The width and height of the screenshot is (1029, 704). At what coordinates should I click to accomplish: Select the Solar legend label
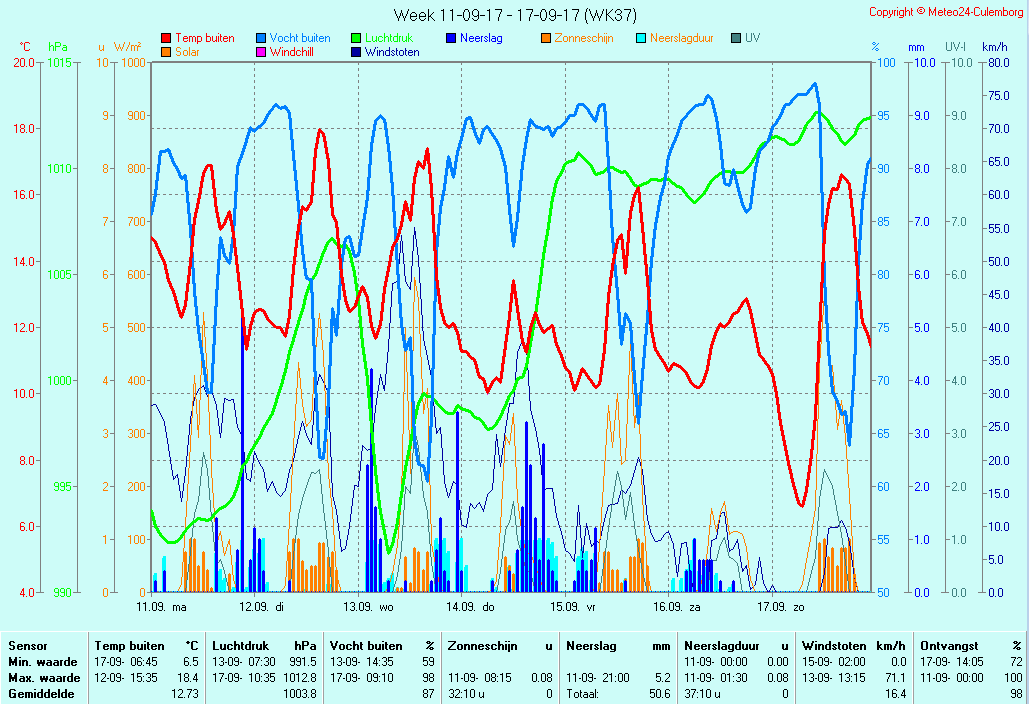tap(187, 53)
